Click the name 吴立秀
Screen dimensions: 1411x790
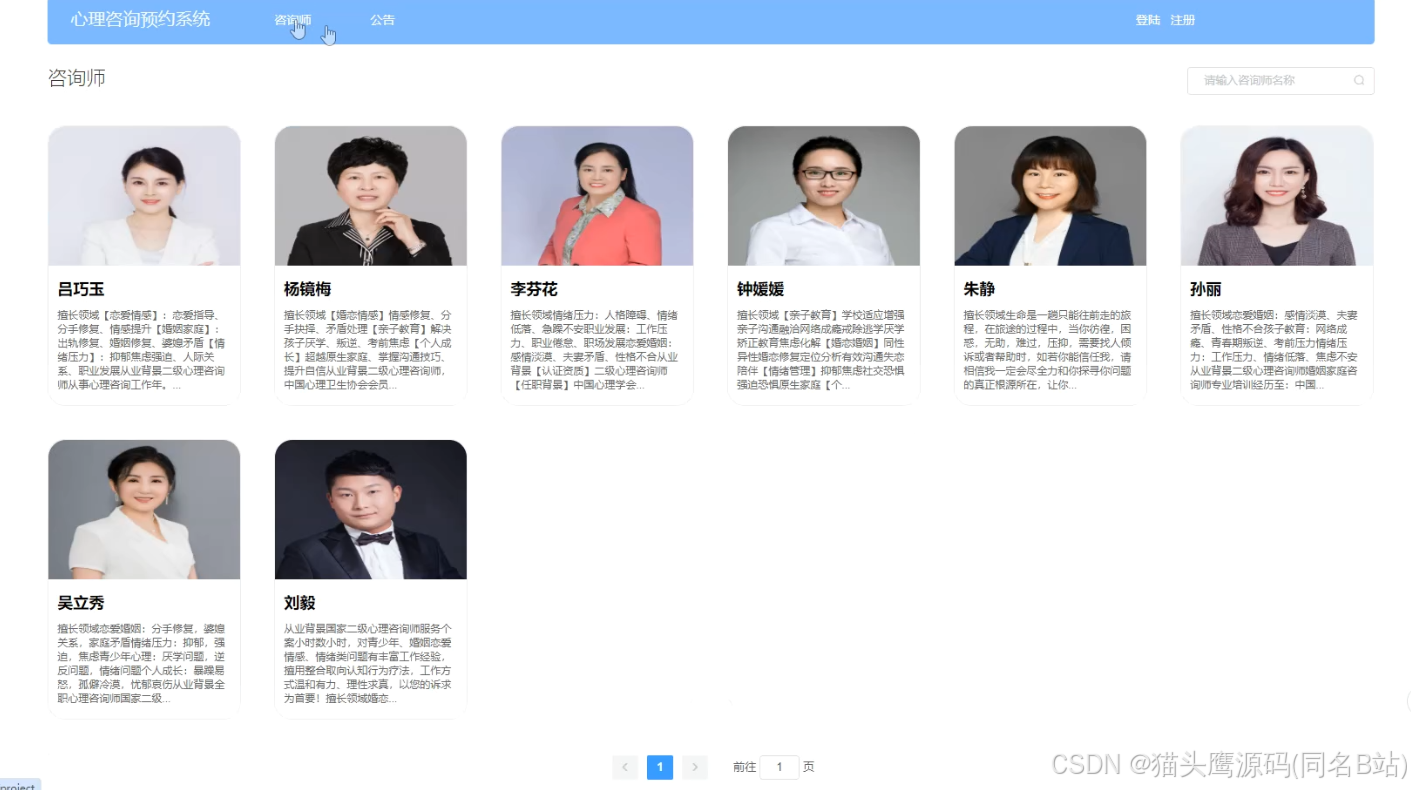(81, 603)
